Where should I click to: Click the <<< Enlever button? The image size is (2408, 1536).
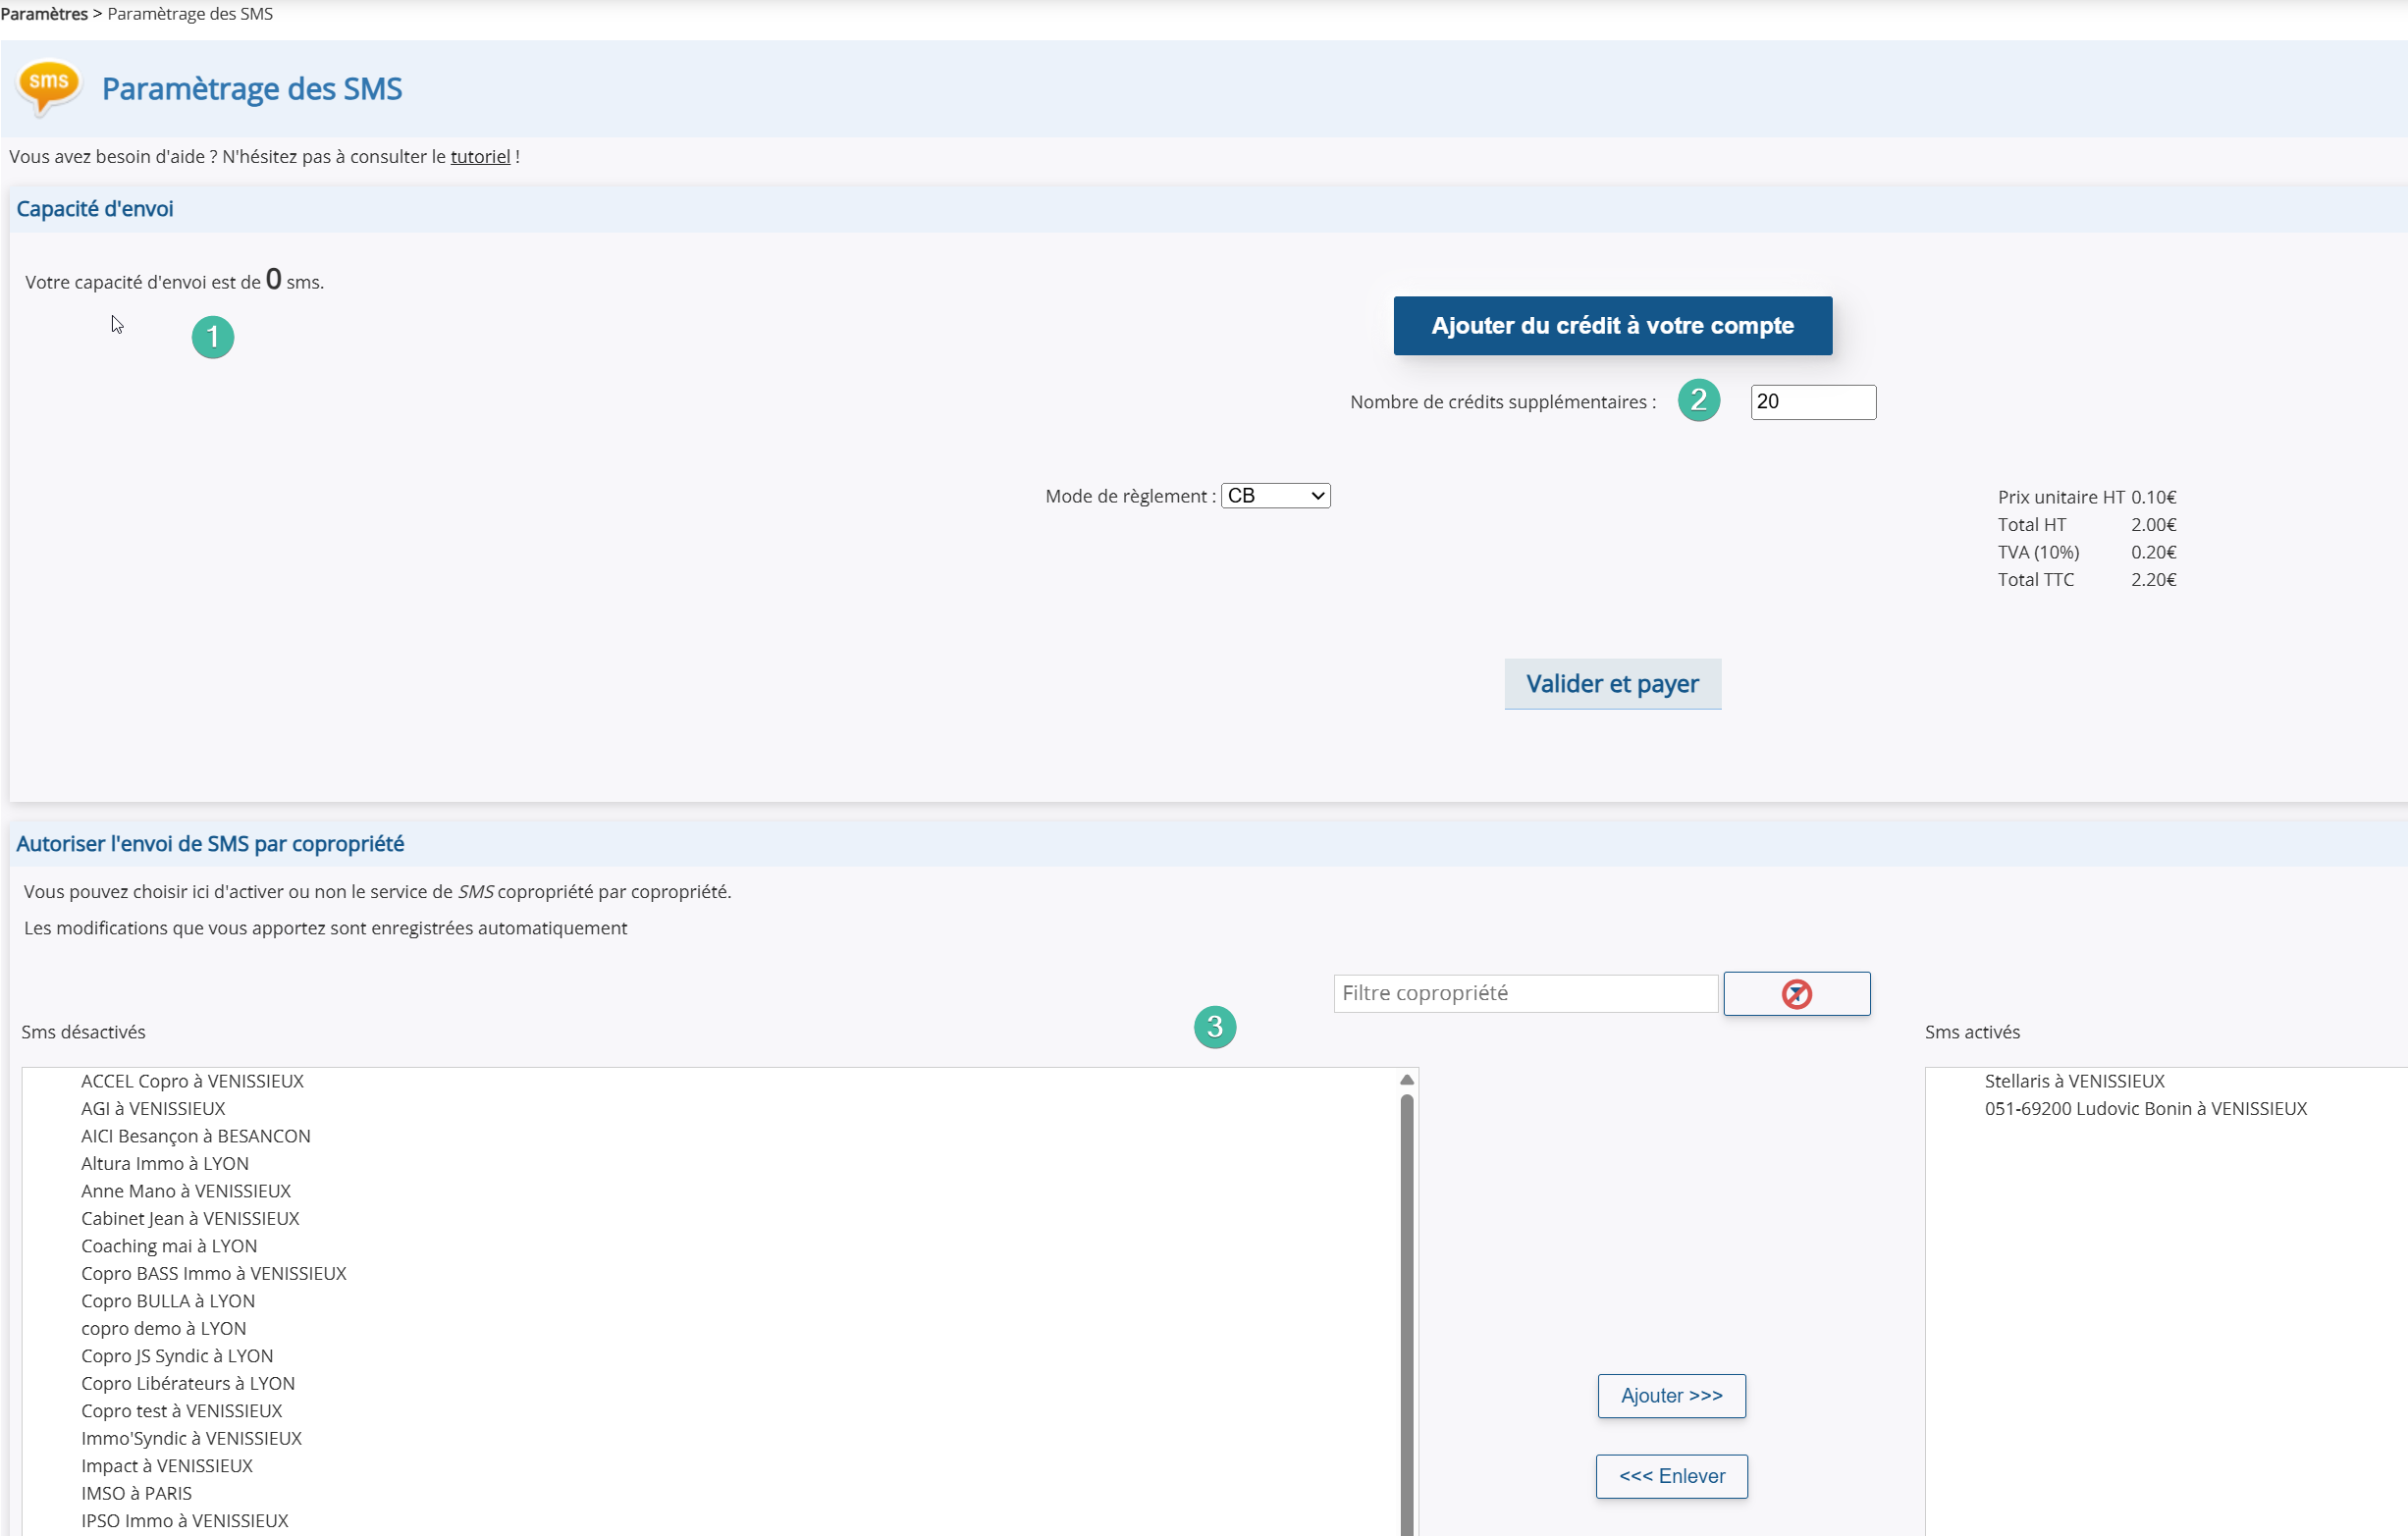point(1671,1475)
